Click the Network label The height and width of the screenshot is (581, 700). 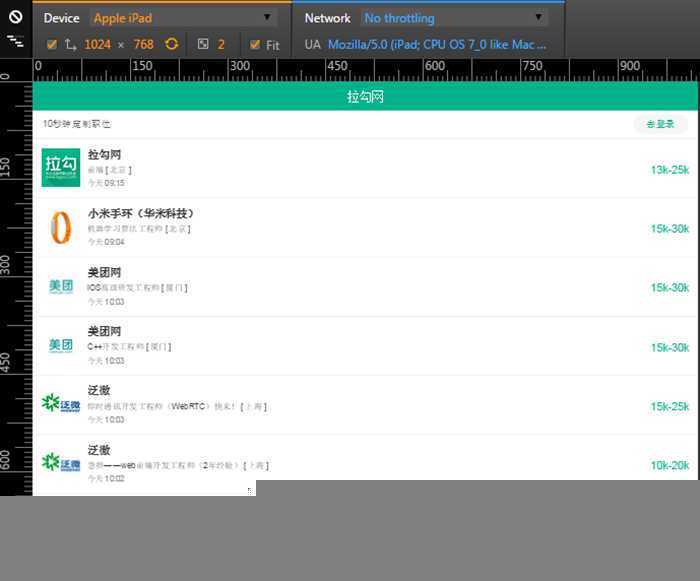point(327,18)
